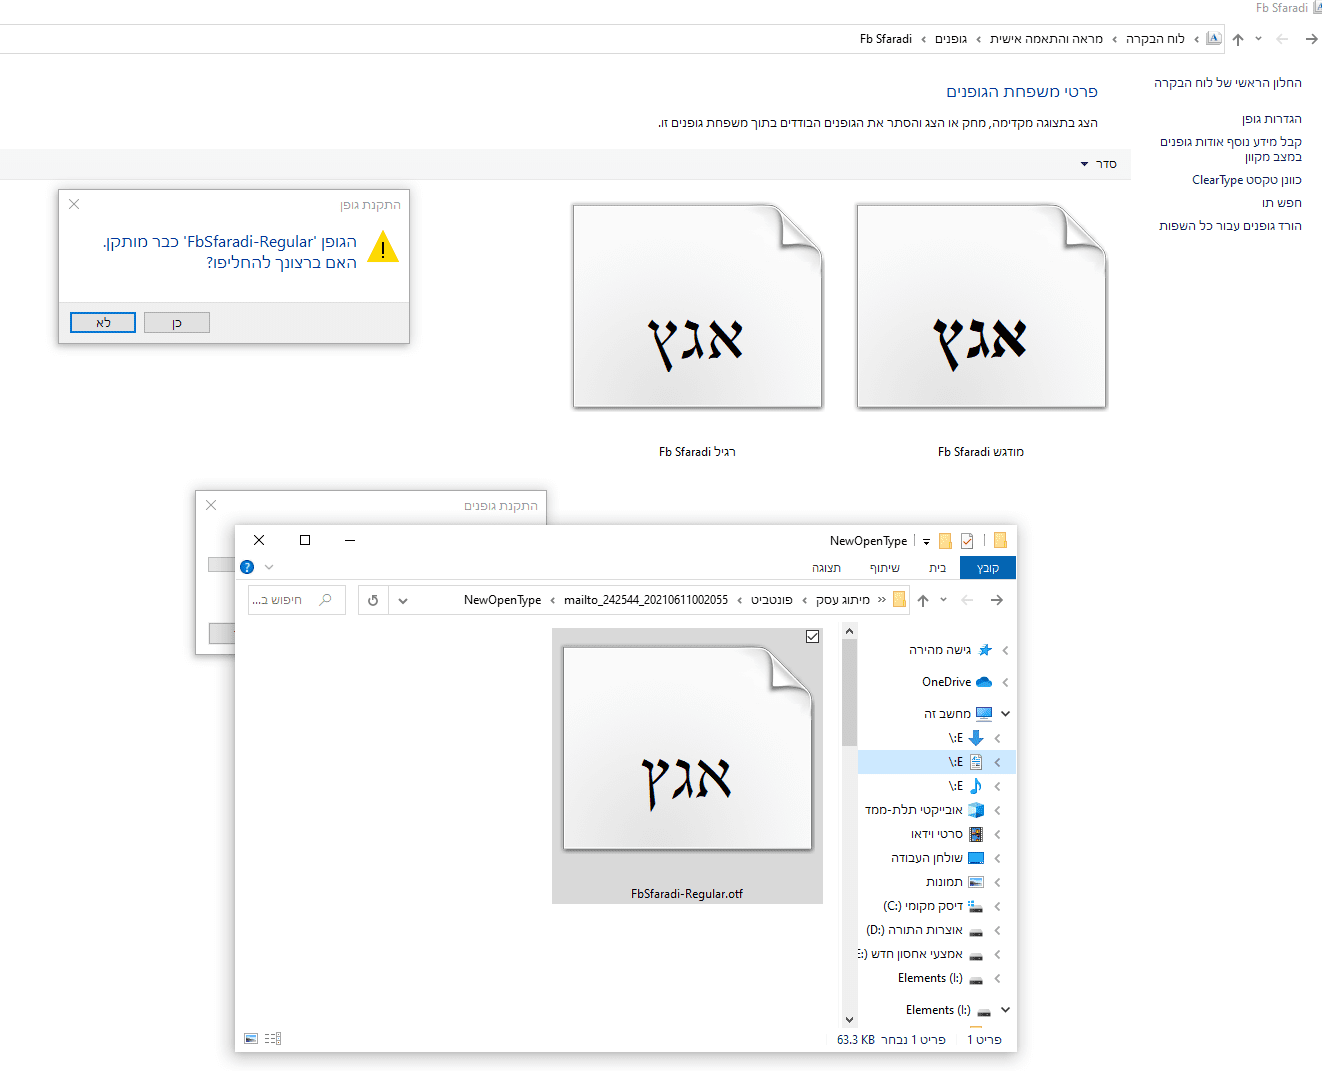Go up one level in Control Panel window
Screen dimensions: 1322x1071
1238,39
